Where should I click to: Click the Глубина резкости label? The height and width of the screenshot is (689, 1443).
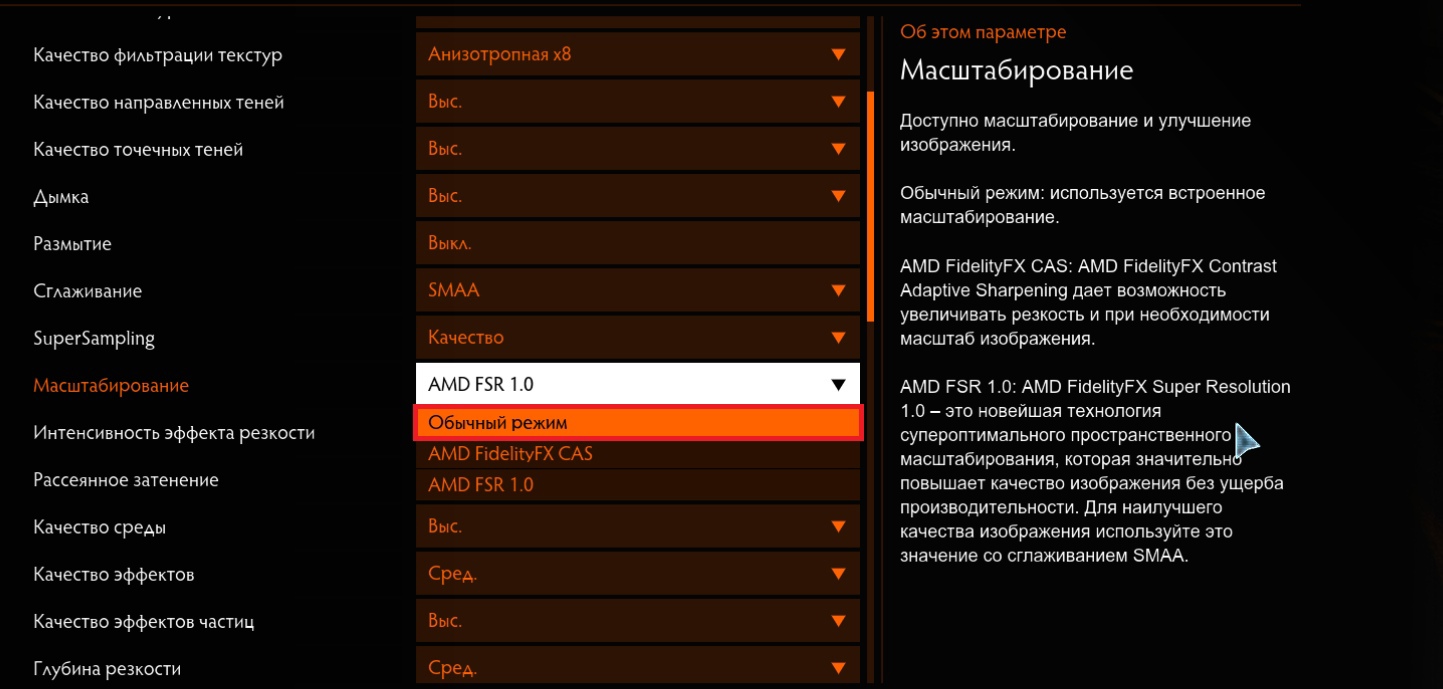pyautogui.click(x=107, y=668)
